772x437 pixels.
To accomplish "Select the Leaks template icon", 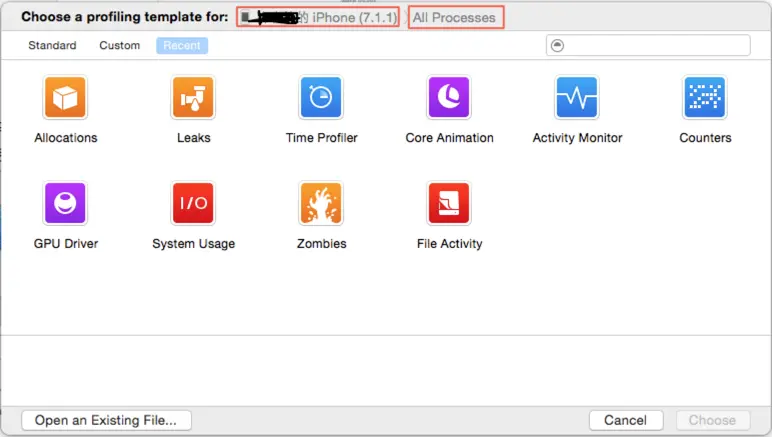I will [193, 97].
